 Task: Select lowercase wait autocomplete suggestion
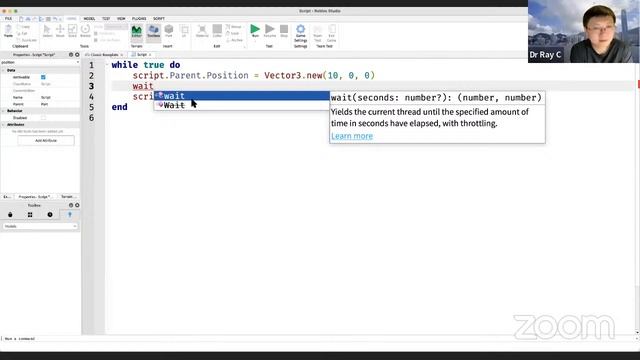[242, 96]
